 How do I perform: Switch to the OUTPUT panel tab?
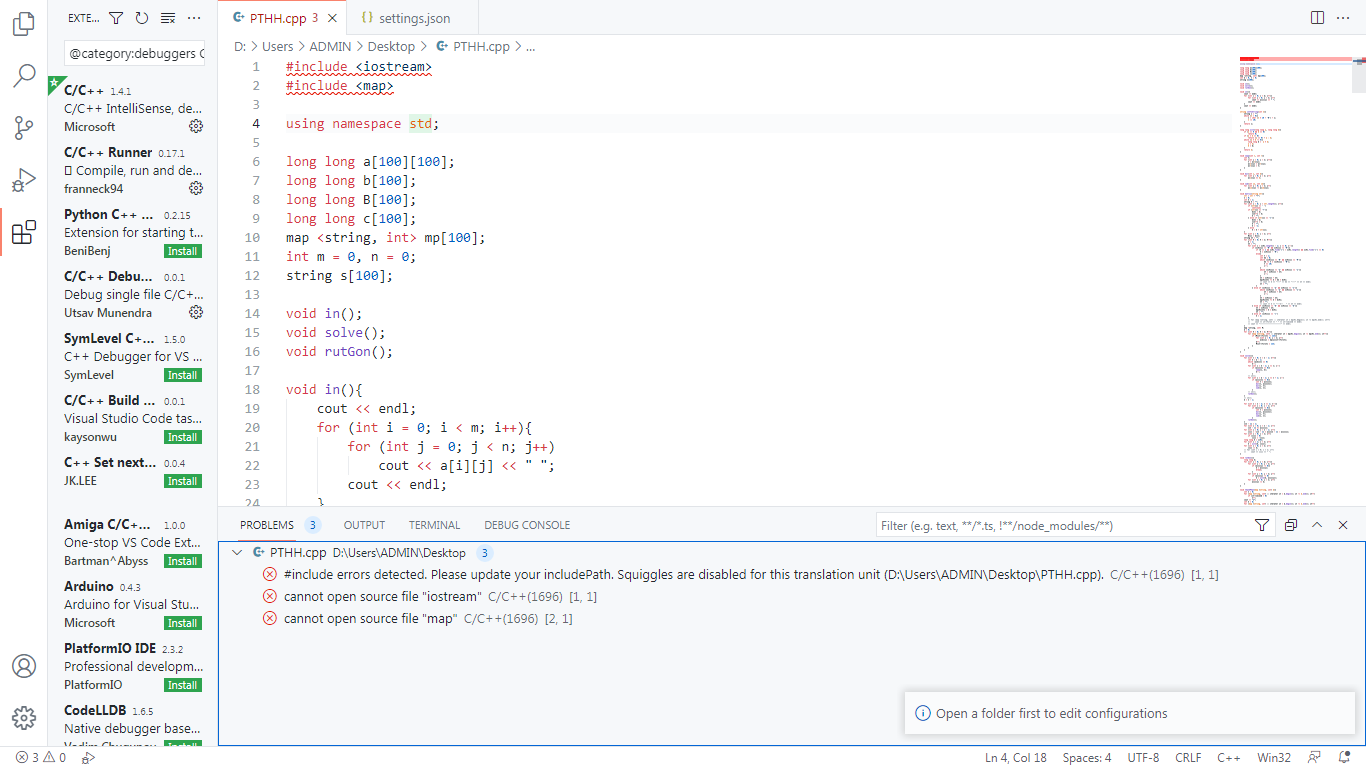(364, 525)
